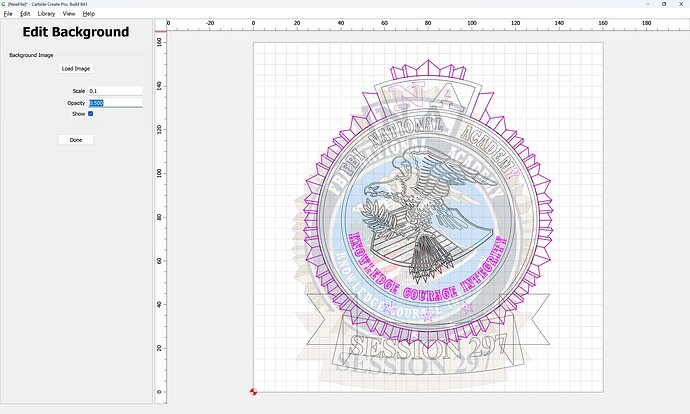The image size is (690, 414).
Task: Click the Done button
Action: coord(76,140)
